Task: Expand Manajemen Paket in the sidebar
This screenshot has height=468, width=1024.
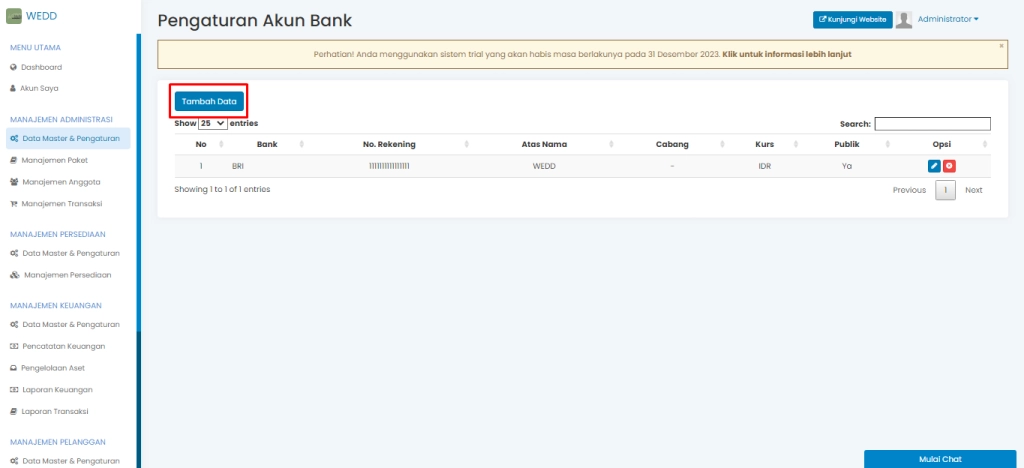Action: pyautogui.click(x=63, y=160)
